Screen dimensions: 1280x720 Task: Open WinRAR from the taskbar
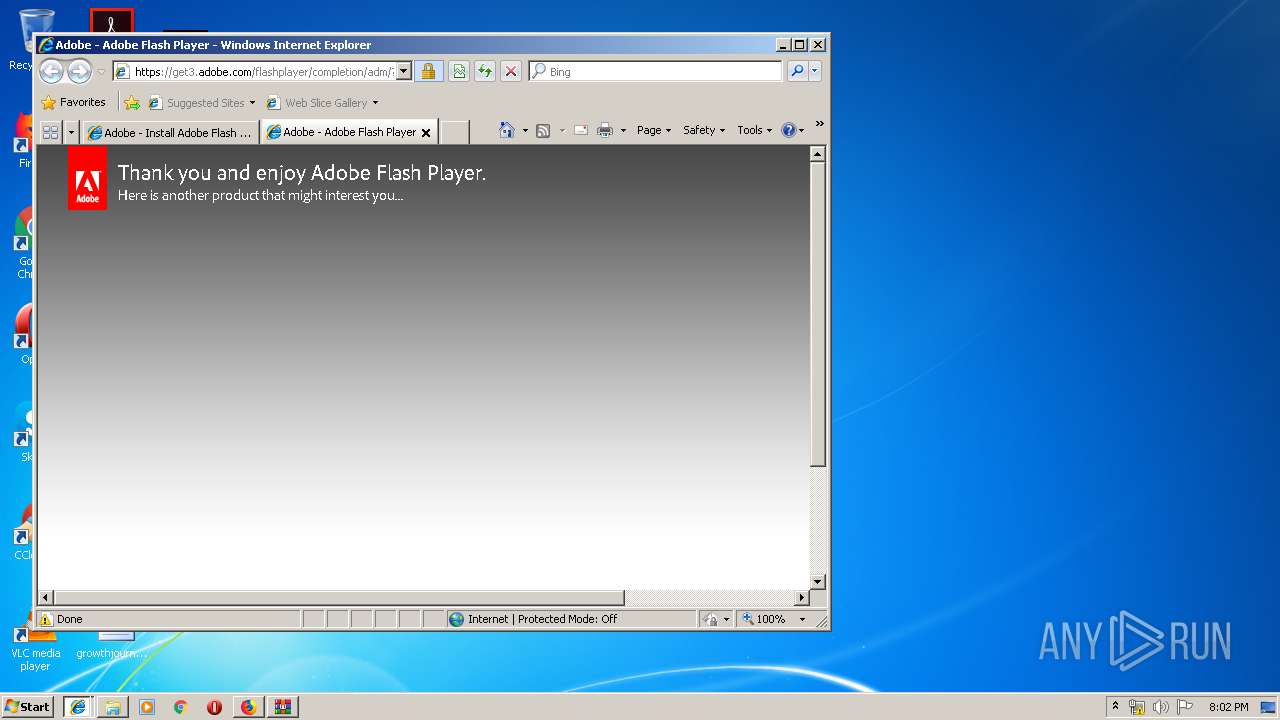(282, 707)
